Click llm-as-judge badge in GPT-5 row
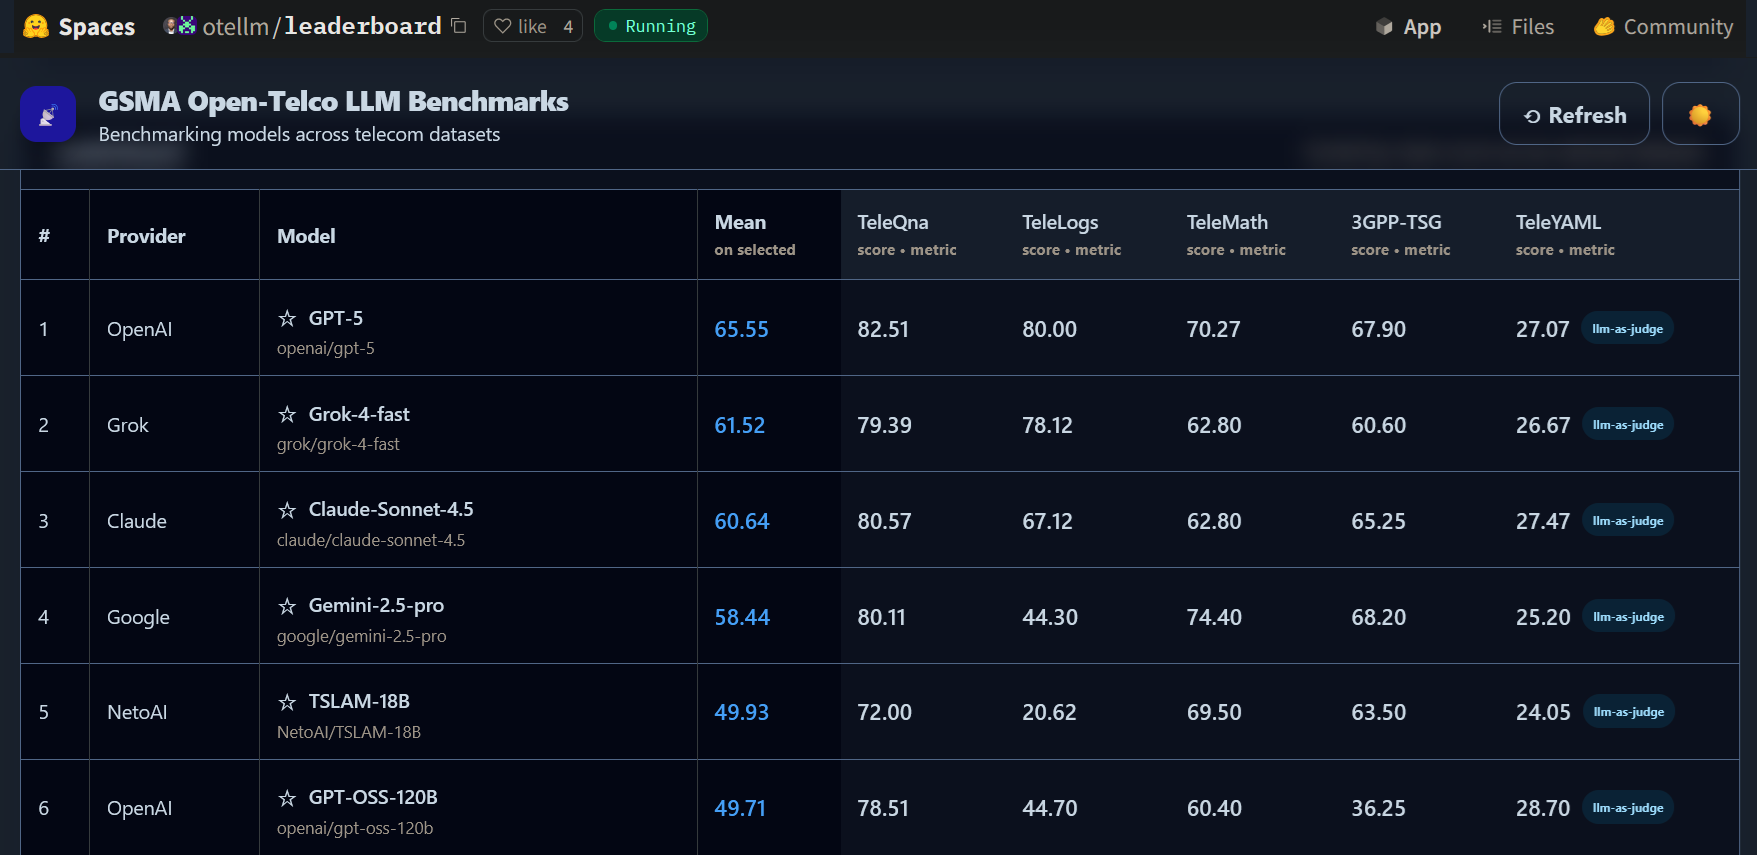The image size is (1757, 855). (1627, 328)
